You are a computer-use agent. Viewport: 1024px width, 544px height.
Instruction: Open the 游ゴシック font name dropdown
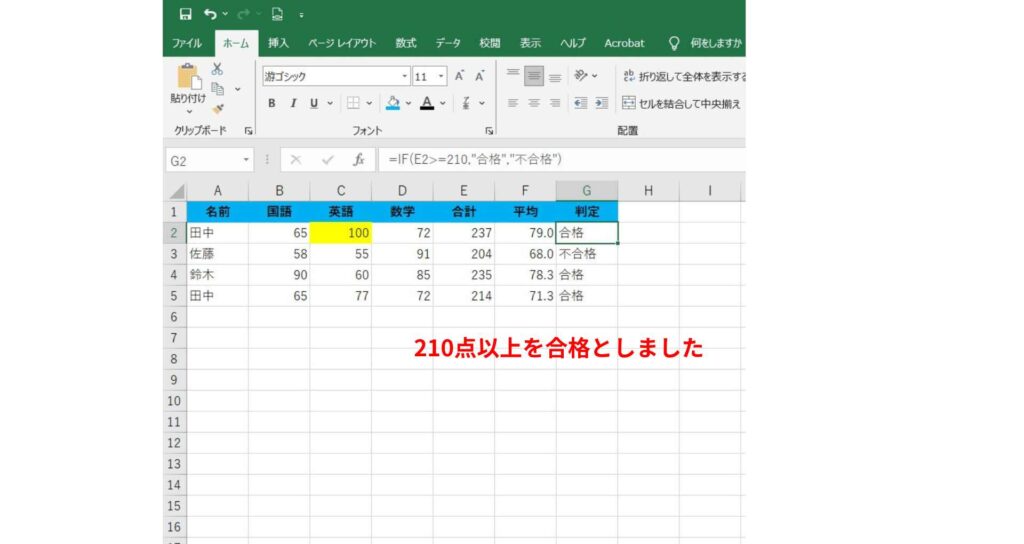(x=404, y=76)
